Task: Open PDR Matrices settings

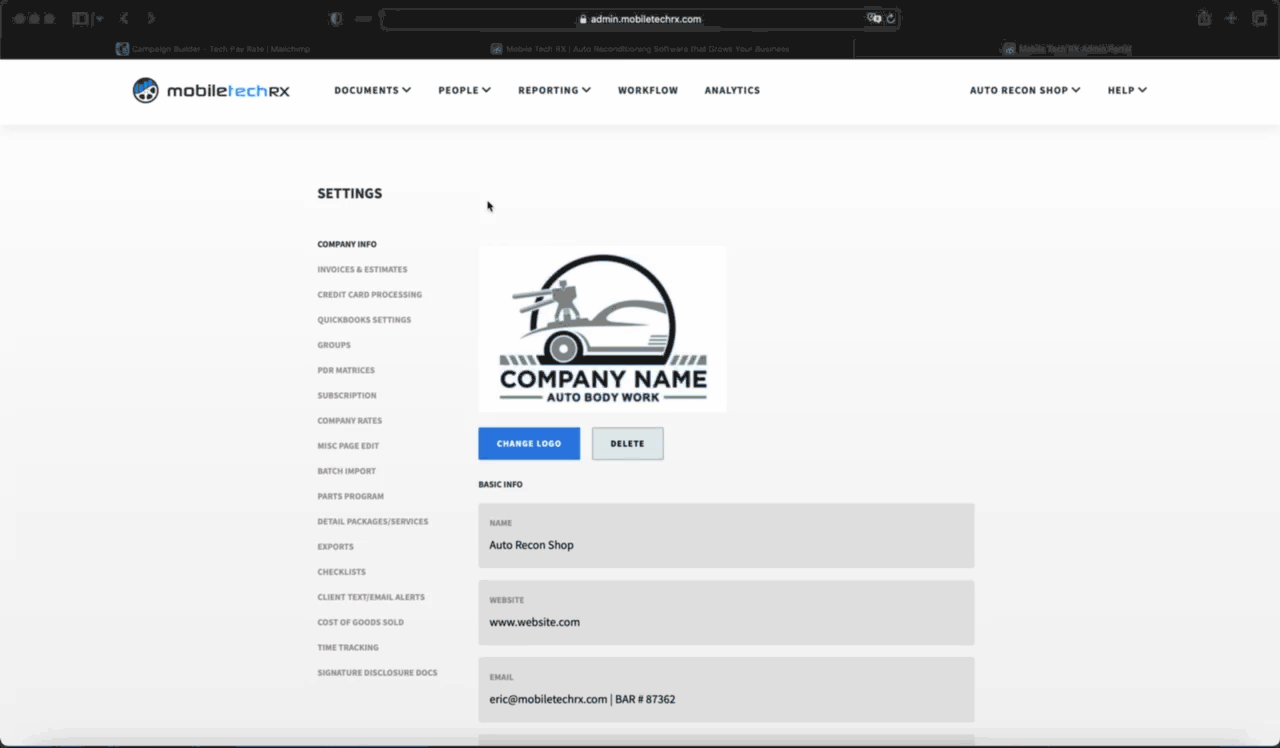Action: point(346,370)
